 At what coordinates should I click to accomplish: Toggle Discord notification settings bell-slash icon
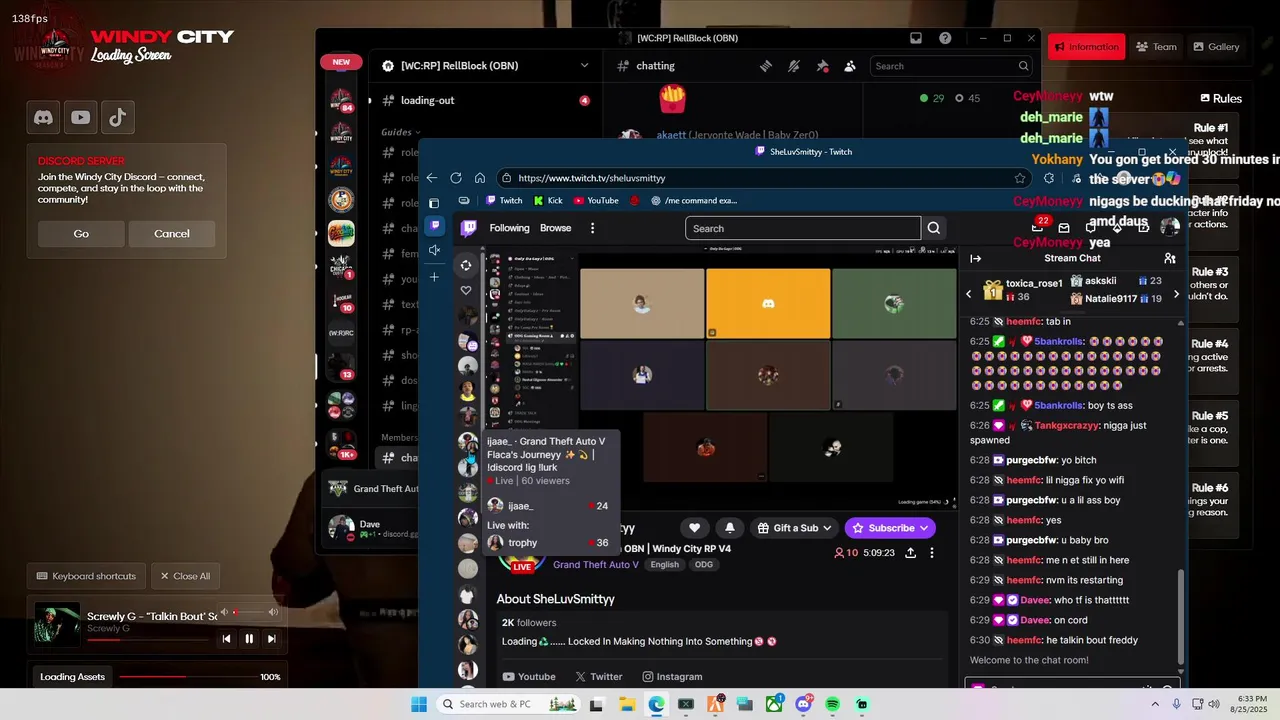tap(793, 66)
